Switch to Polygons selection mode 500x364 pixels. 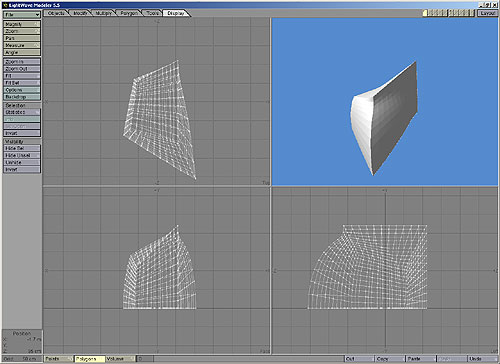coord(89,359)
